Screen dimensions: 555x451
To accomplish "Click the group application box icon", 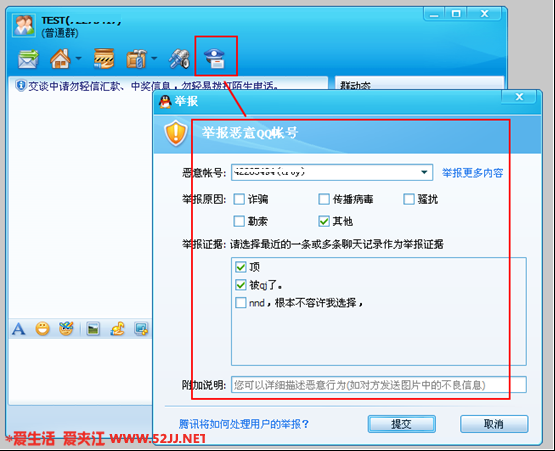I will tap(137, 59).
